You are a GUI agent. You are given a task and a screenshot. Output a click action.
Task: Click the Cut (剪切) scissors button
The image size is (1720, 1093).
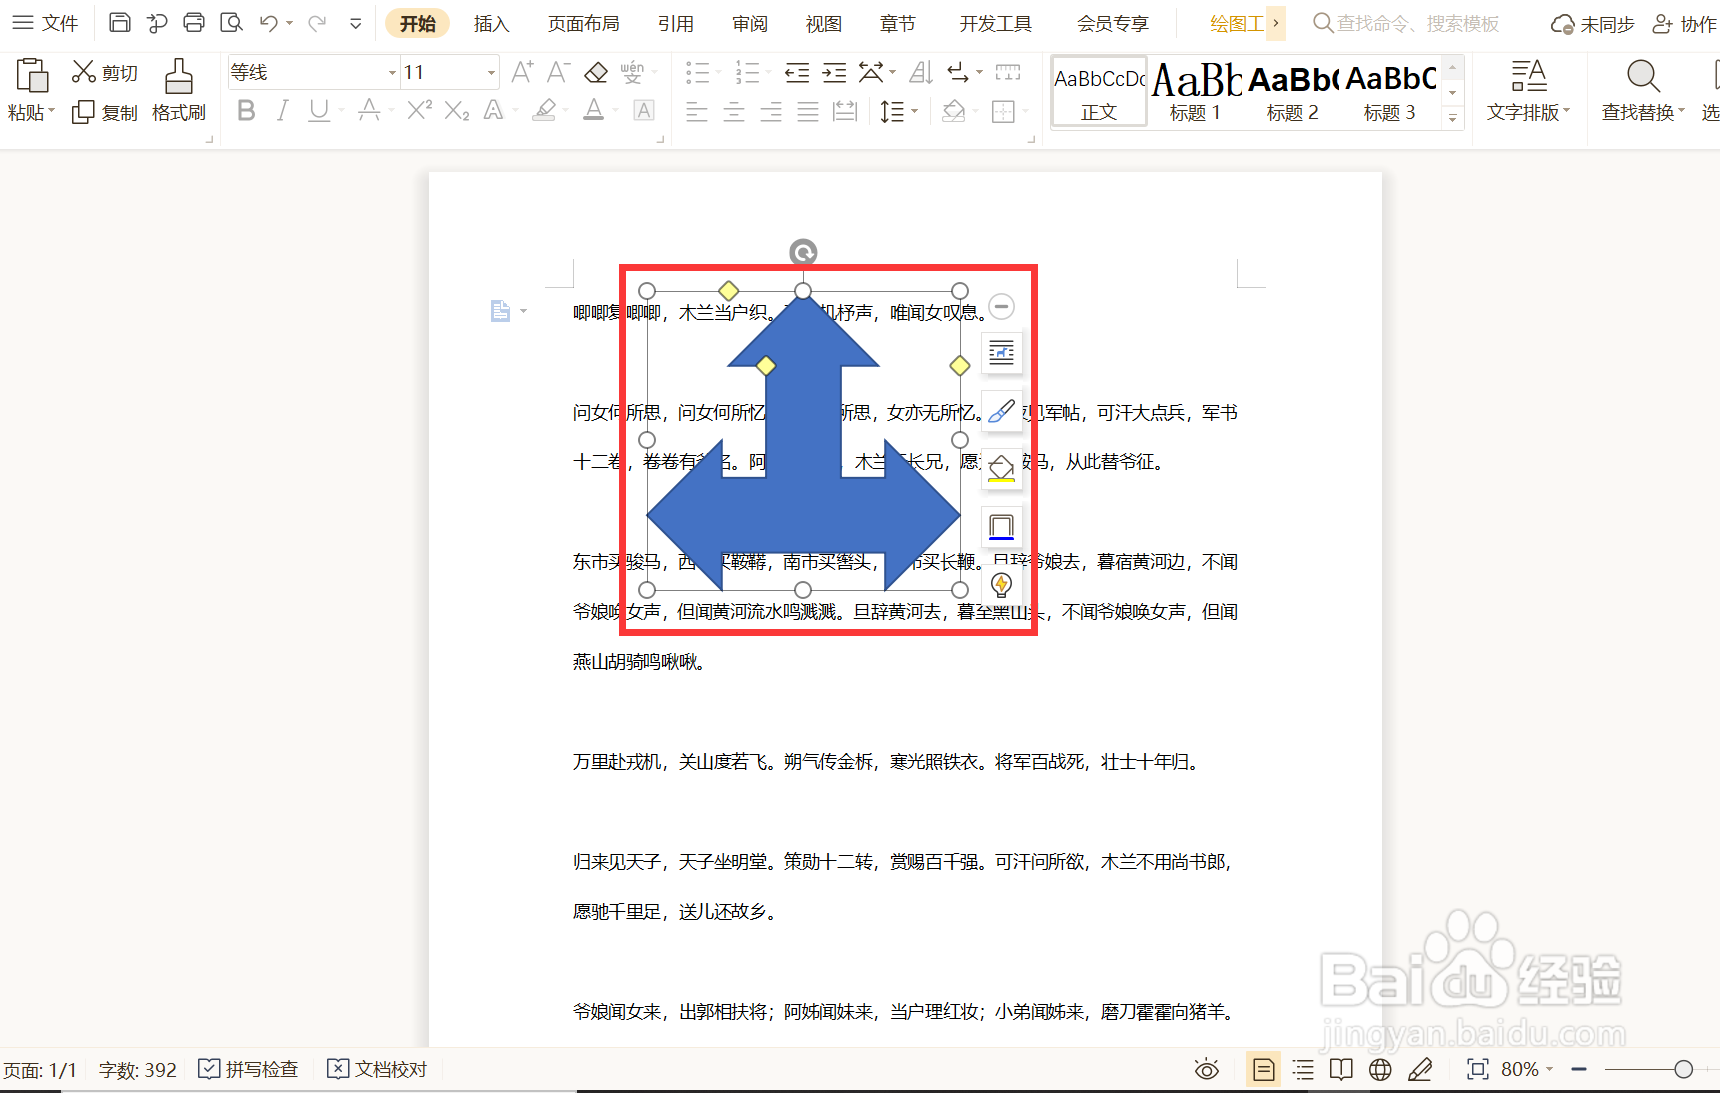click(104, 72)
